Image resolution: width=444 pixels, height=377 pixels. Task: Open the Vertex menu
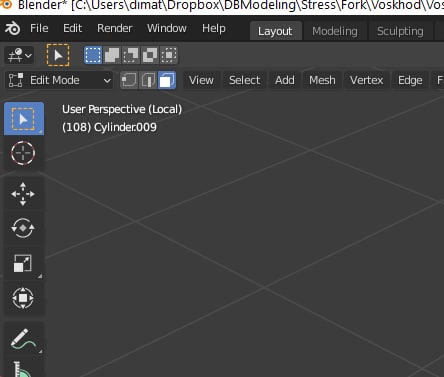(x=366, y=80)
